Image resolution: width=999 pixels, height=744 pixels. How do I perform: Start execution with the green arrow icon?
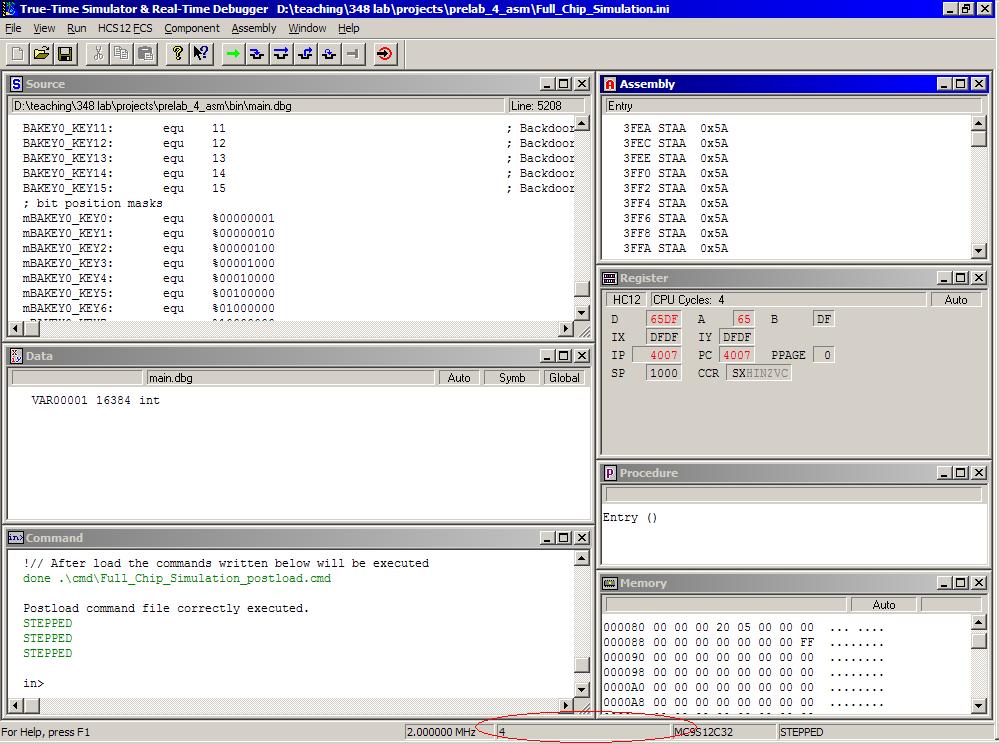click(x=233, y=54)
